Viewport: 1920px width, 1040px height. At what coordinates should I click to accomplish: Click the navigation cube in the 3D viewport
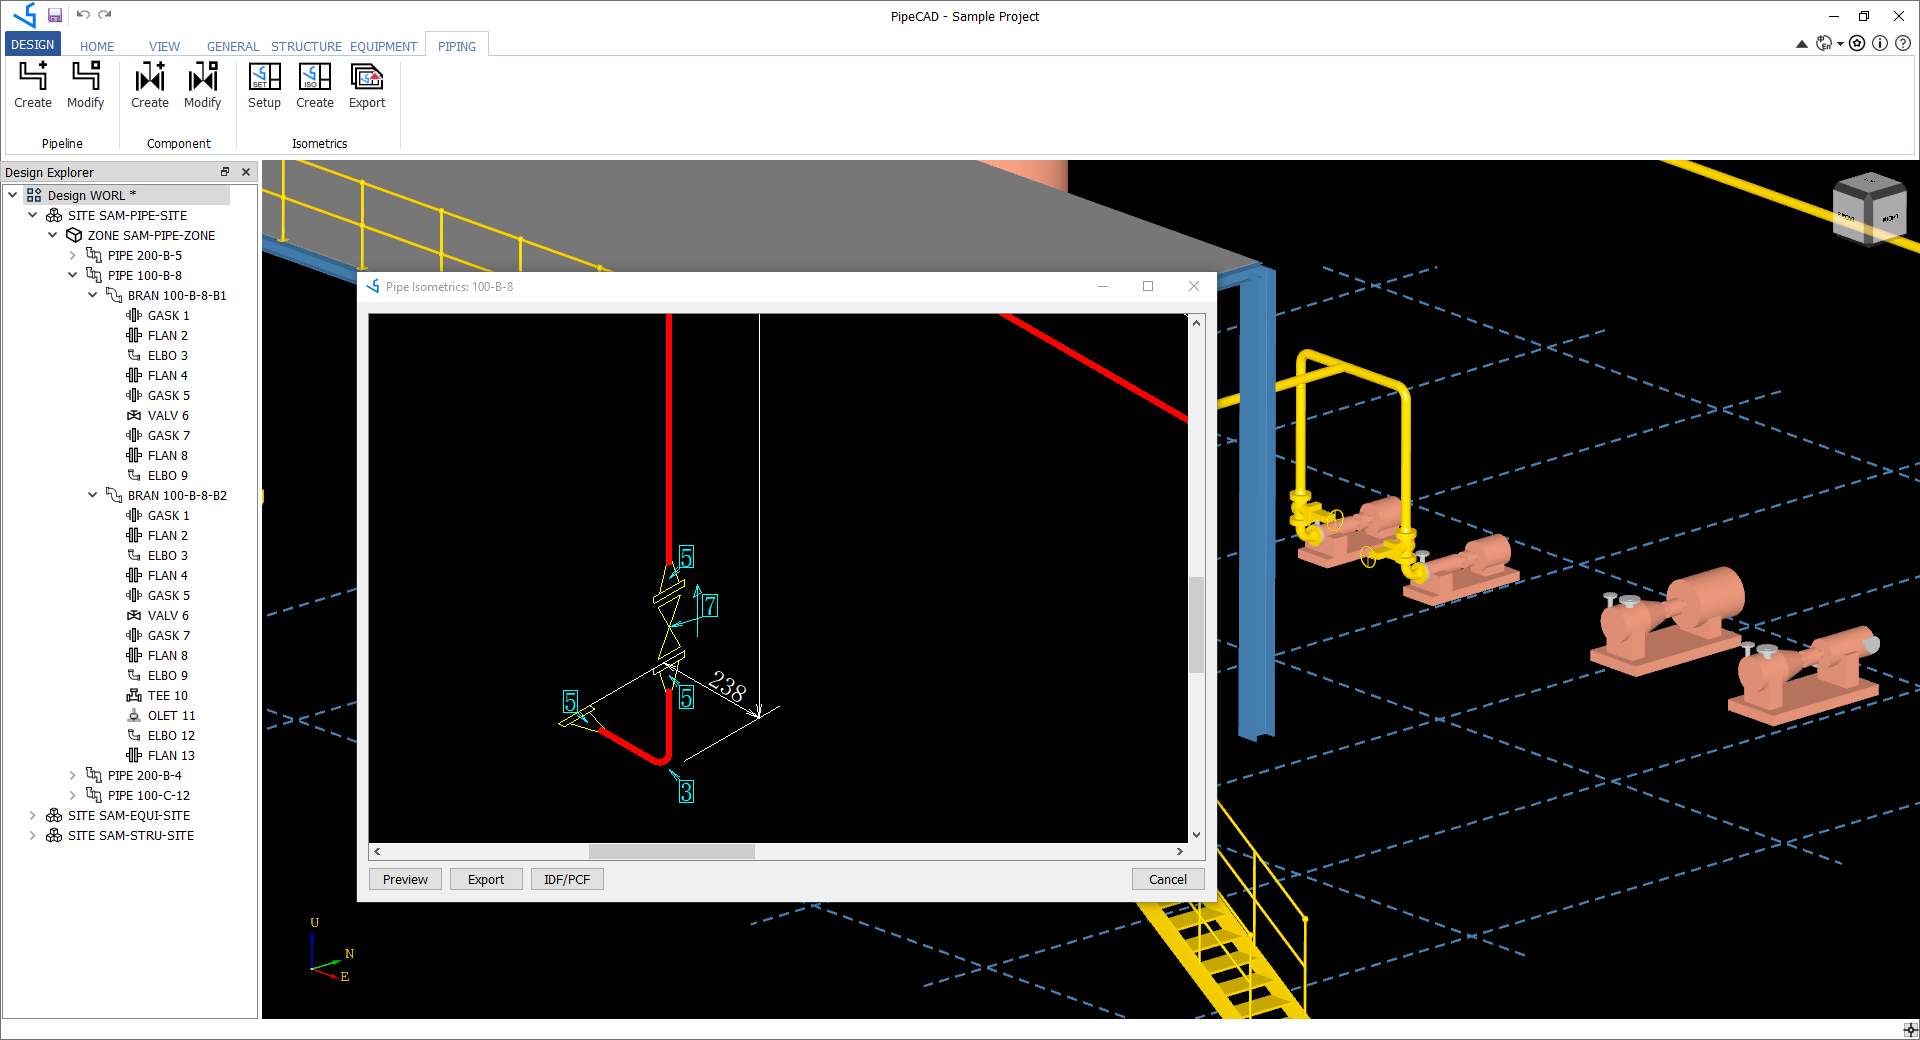click(x=1870, y=209)
